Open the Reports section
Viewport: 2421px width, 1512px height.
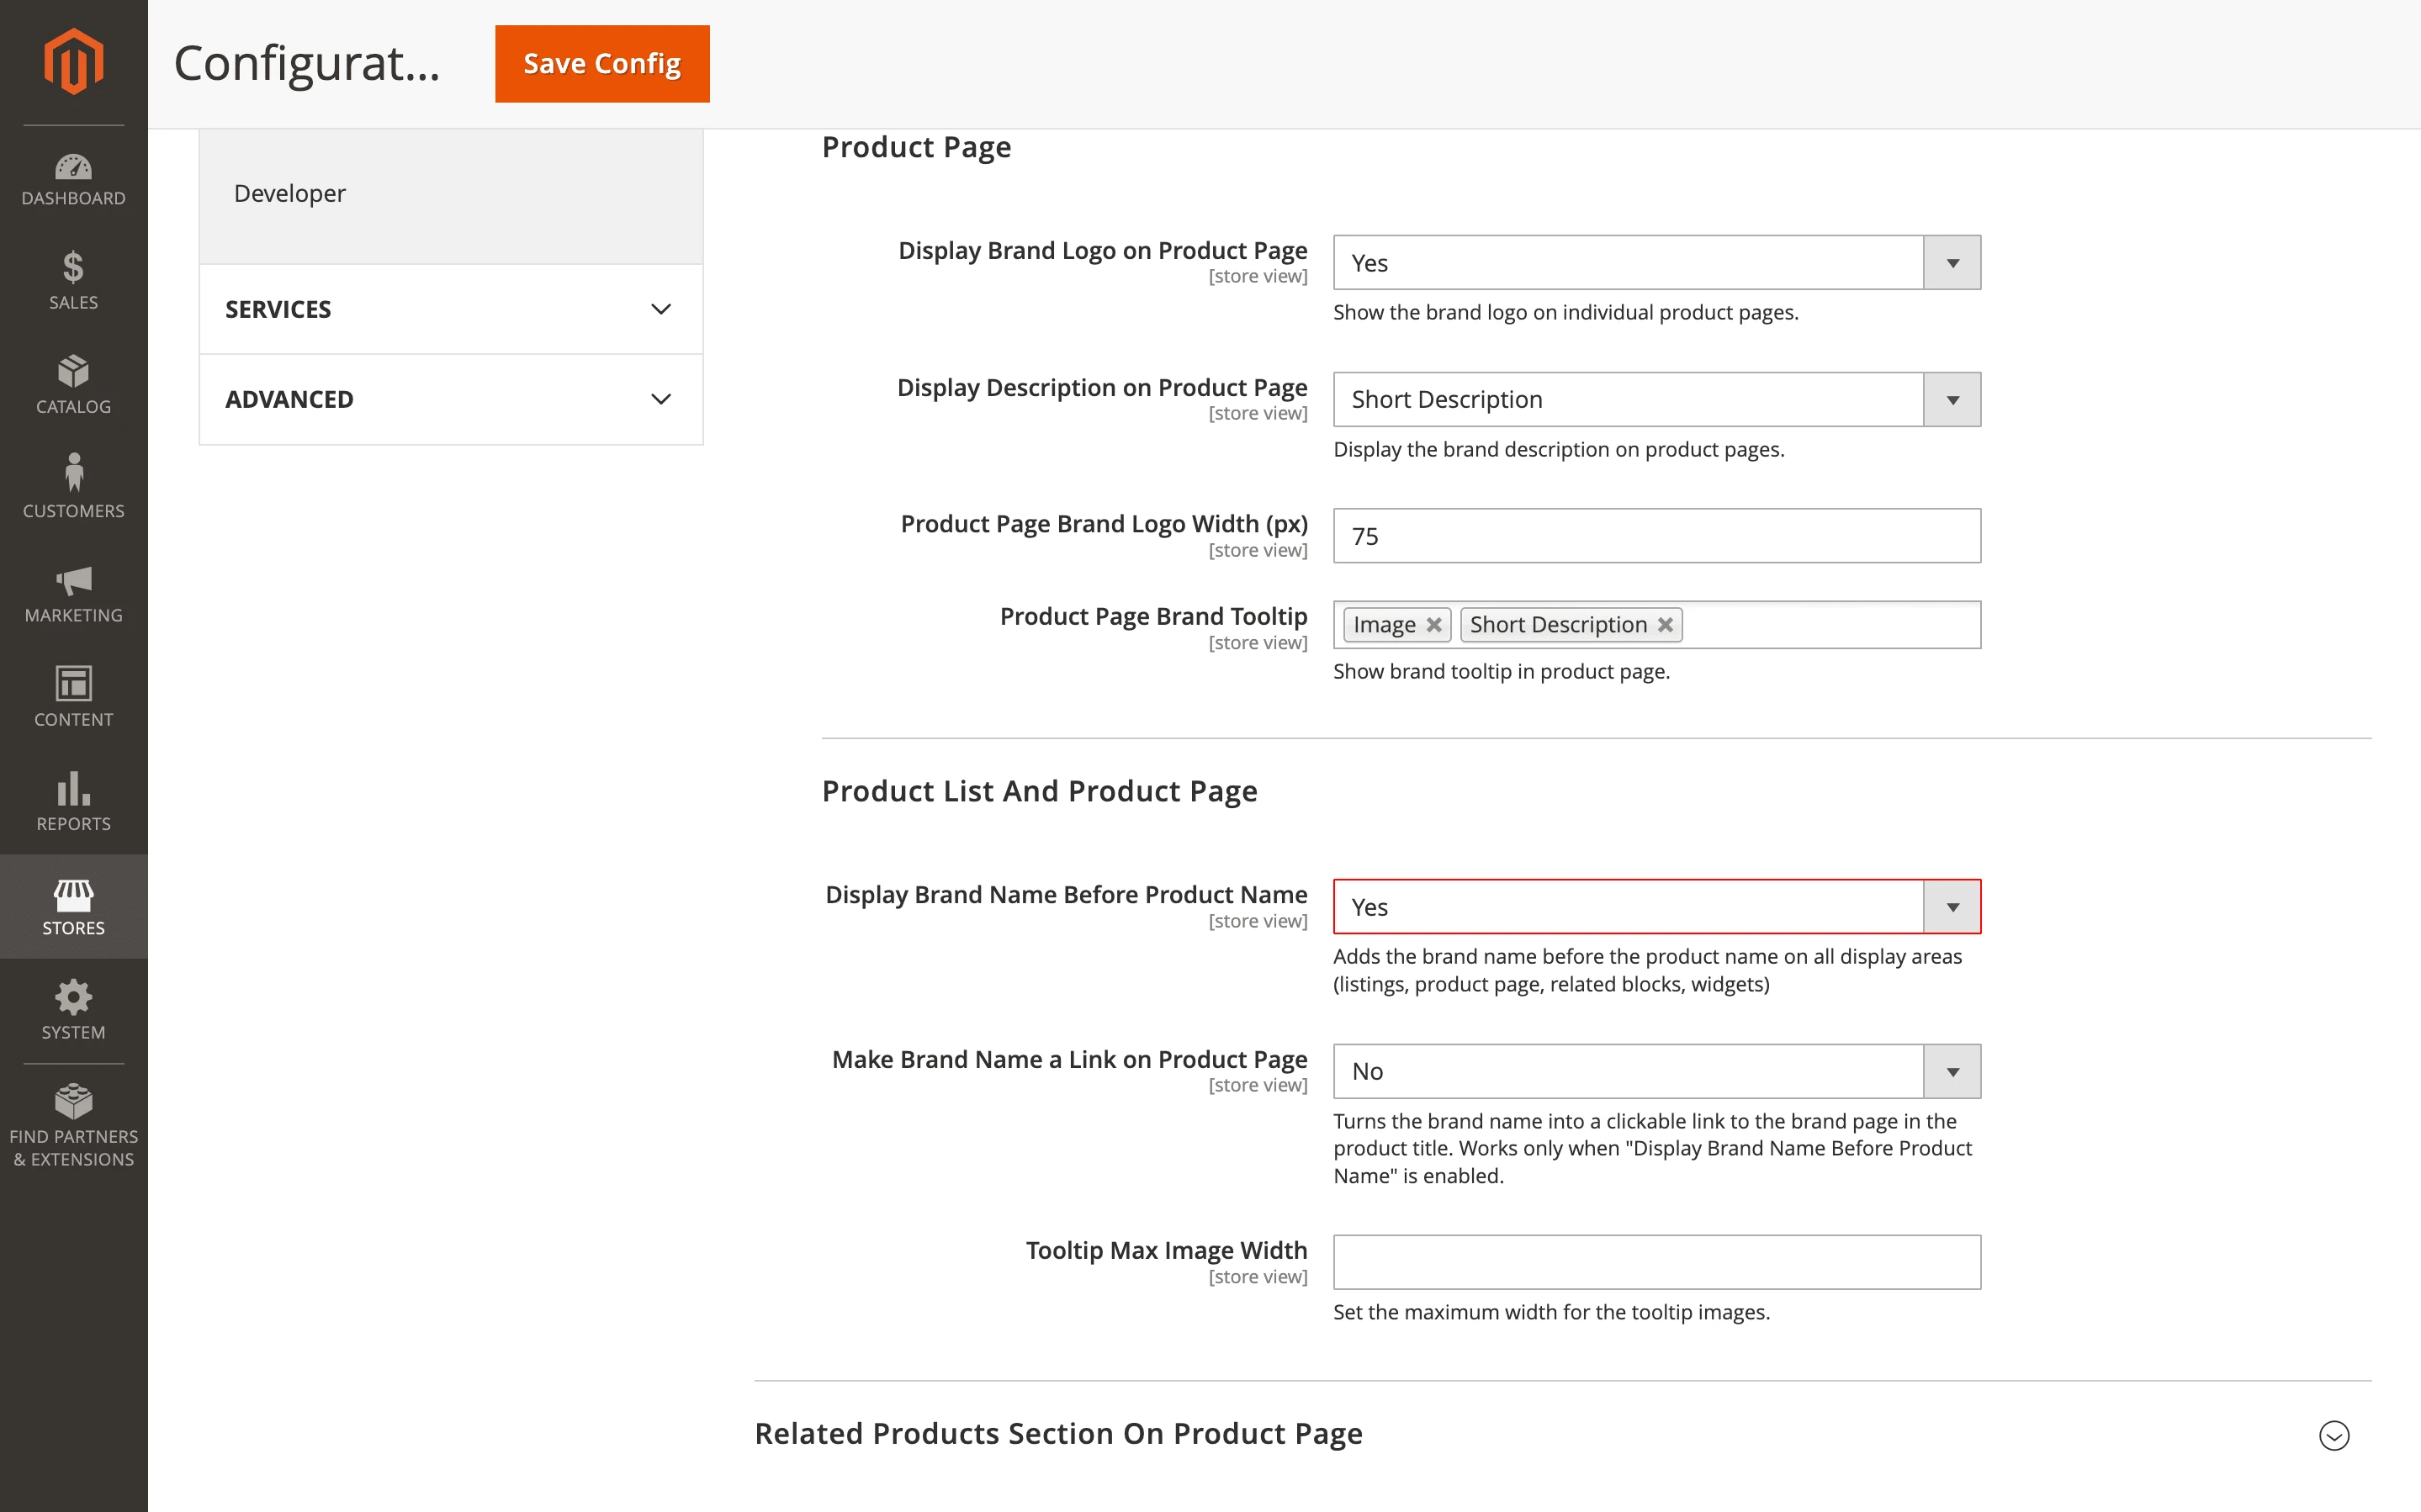point(73,801)
